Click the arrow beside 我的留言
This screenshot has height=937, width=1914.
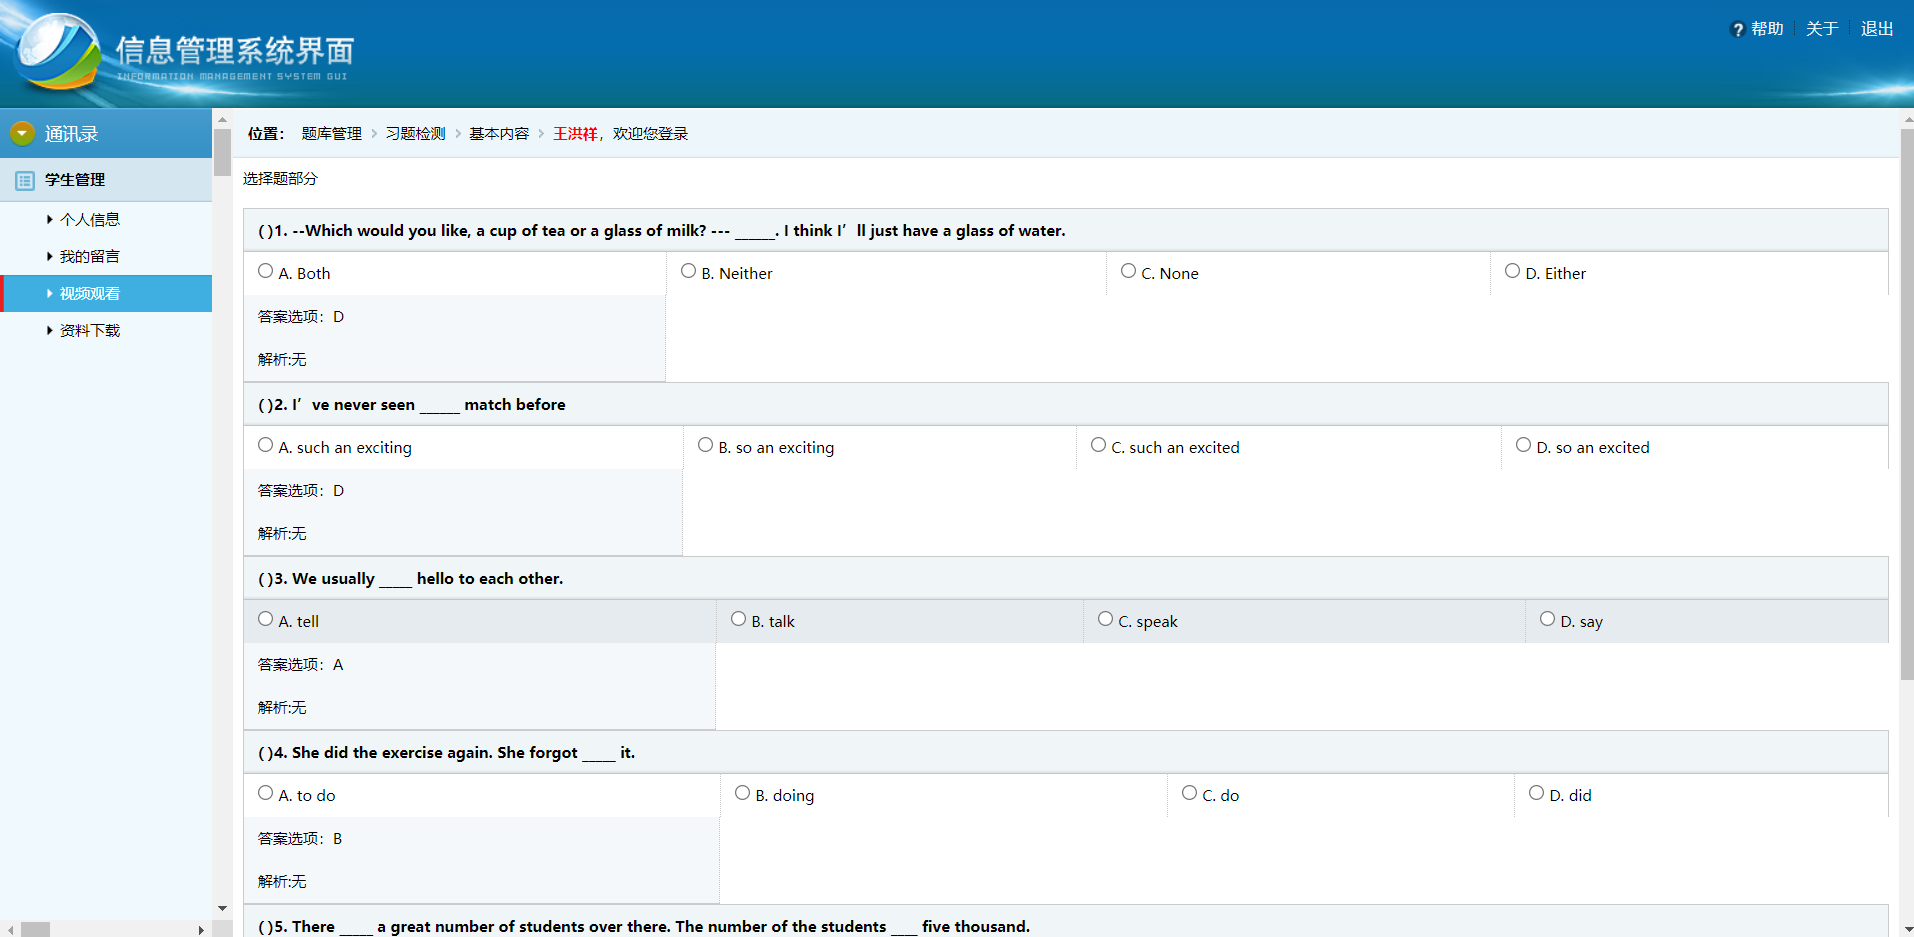49,256
